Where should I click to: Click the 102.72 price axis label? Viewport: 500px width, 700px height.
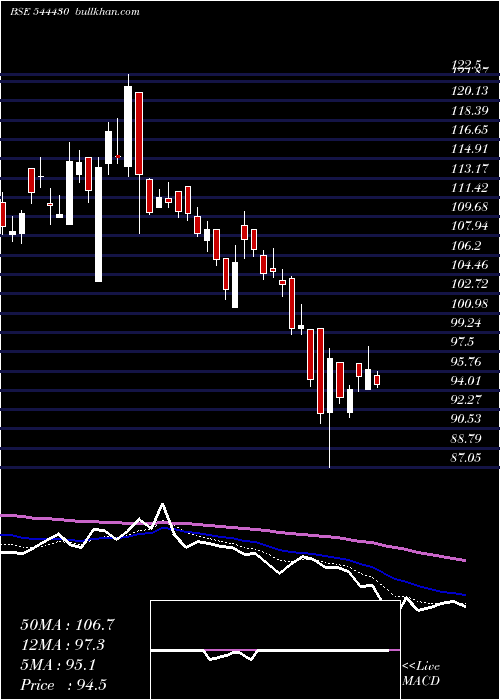469,284
